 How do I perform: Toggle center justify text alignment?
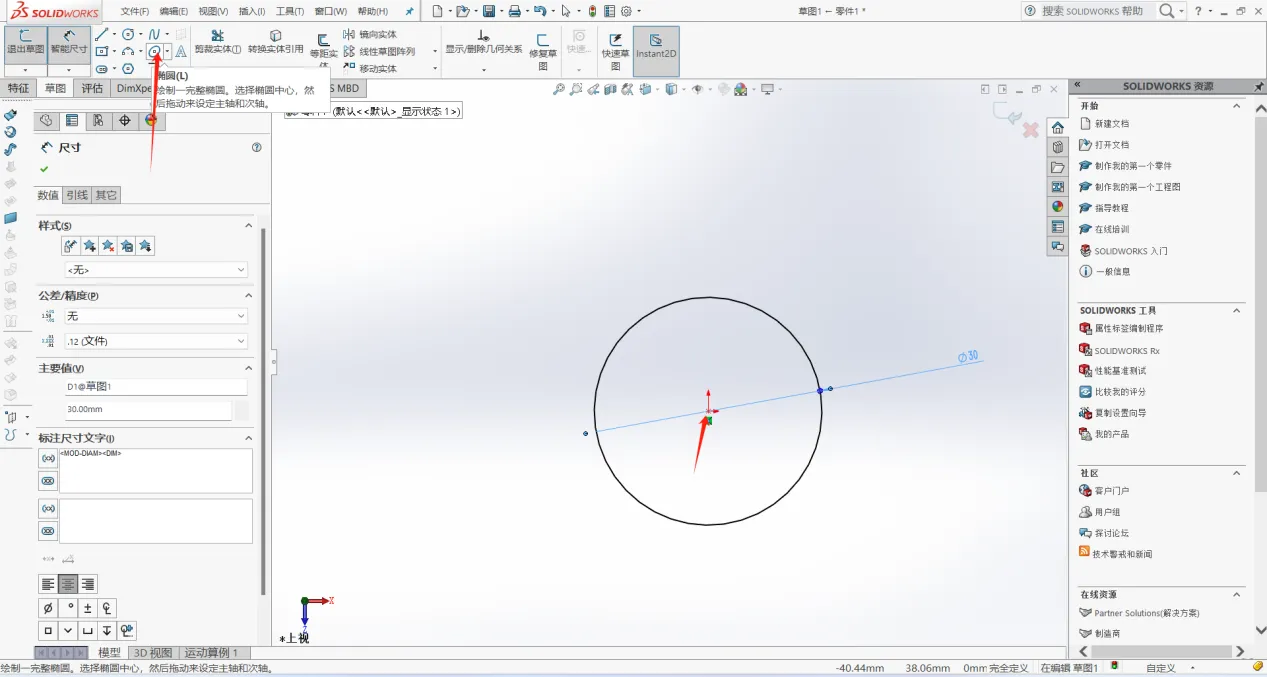68,584
